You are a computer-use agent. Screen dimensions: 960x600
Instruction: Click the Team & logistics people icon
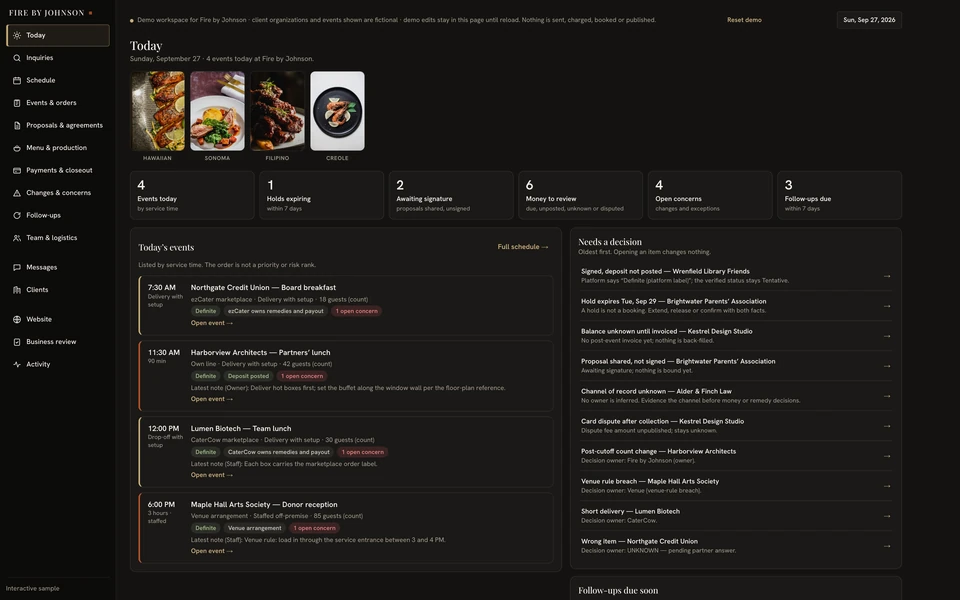[x=17, y=238]
